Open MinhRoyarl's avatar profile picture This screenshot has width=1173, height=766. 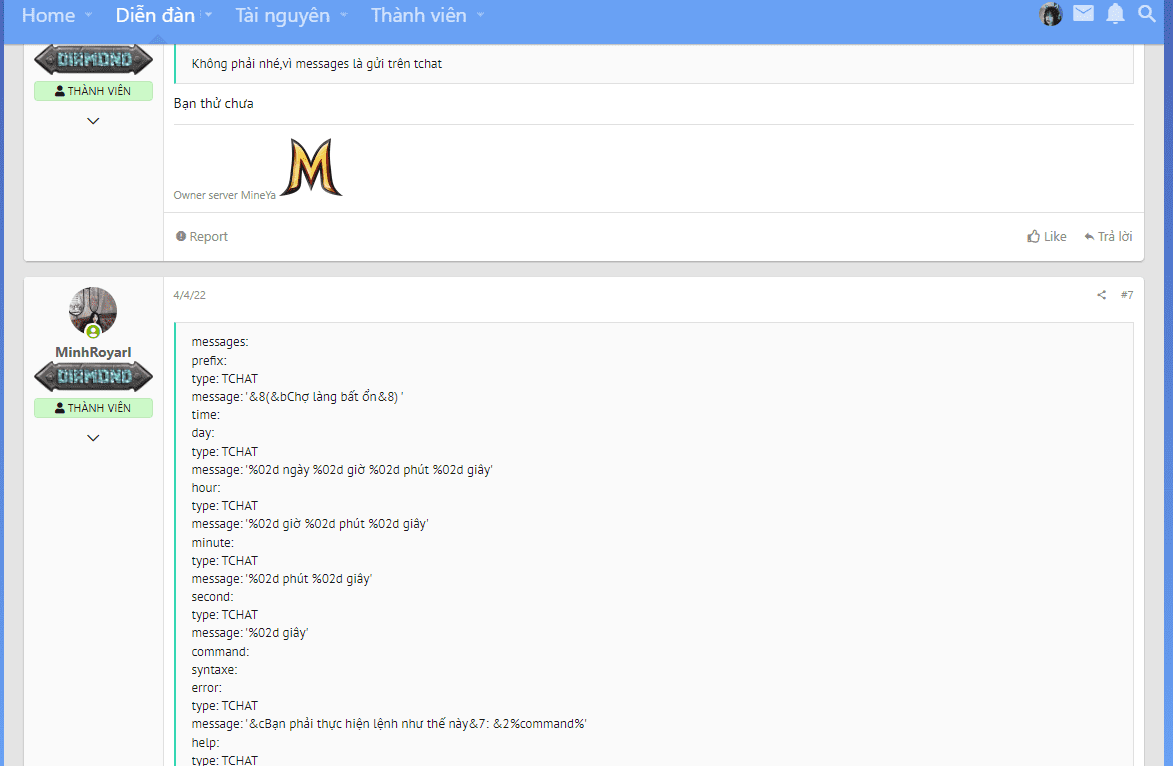(93, 311)
